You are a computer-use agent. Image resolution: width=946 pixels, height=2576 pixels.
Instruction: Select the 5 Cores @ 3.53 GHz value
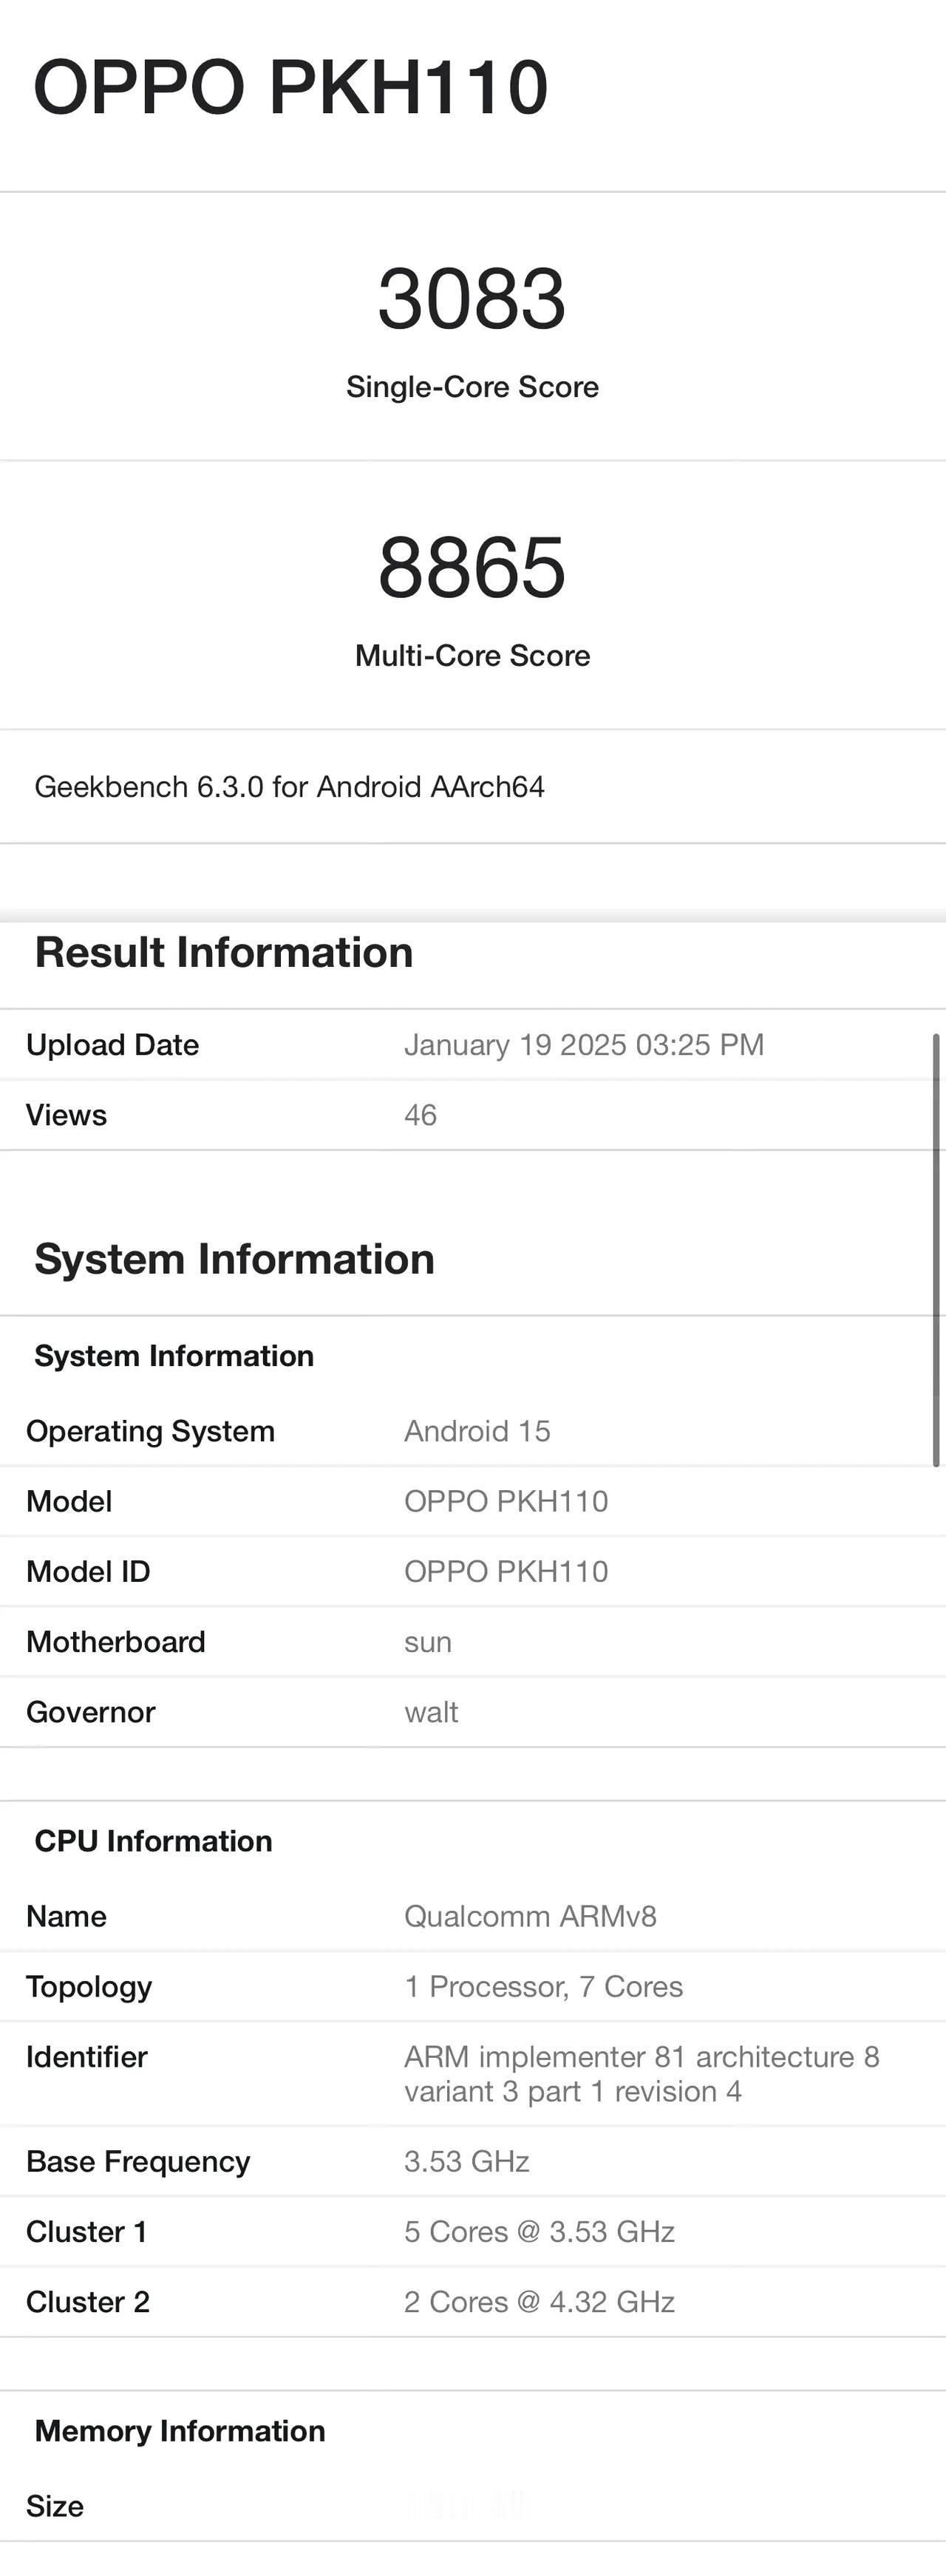click(539, 2232)
